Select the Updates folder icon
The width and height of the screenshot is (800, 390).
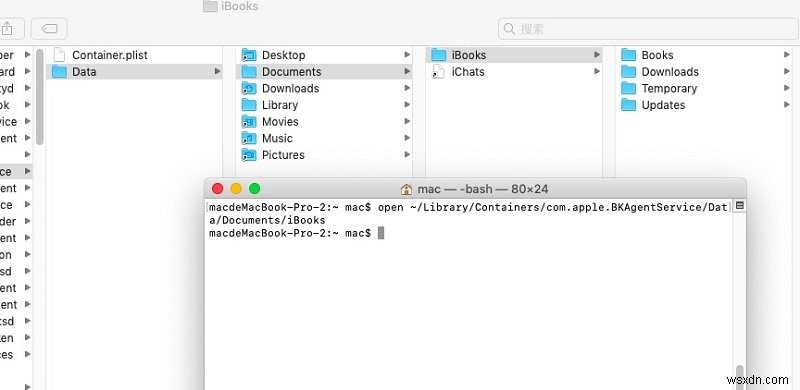point(628,105)
